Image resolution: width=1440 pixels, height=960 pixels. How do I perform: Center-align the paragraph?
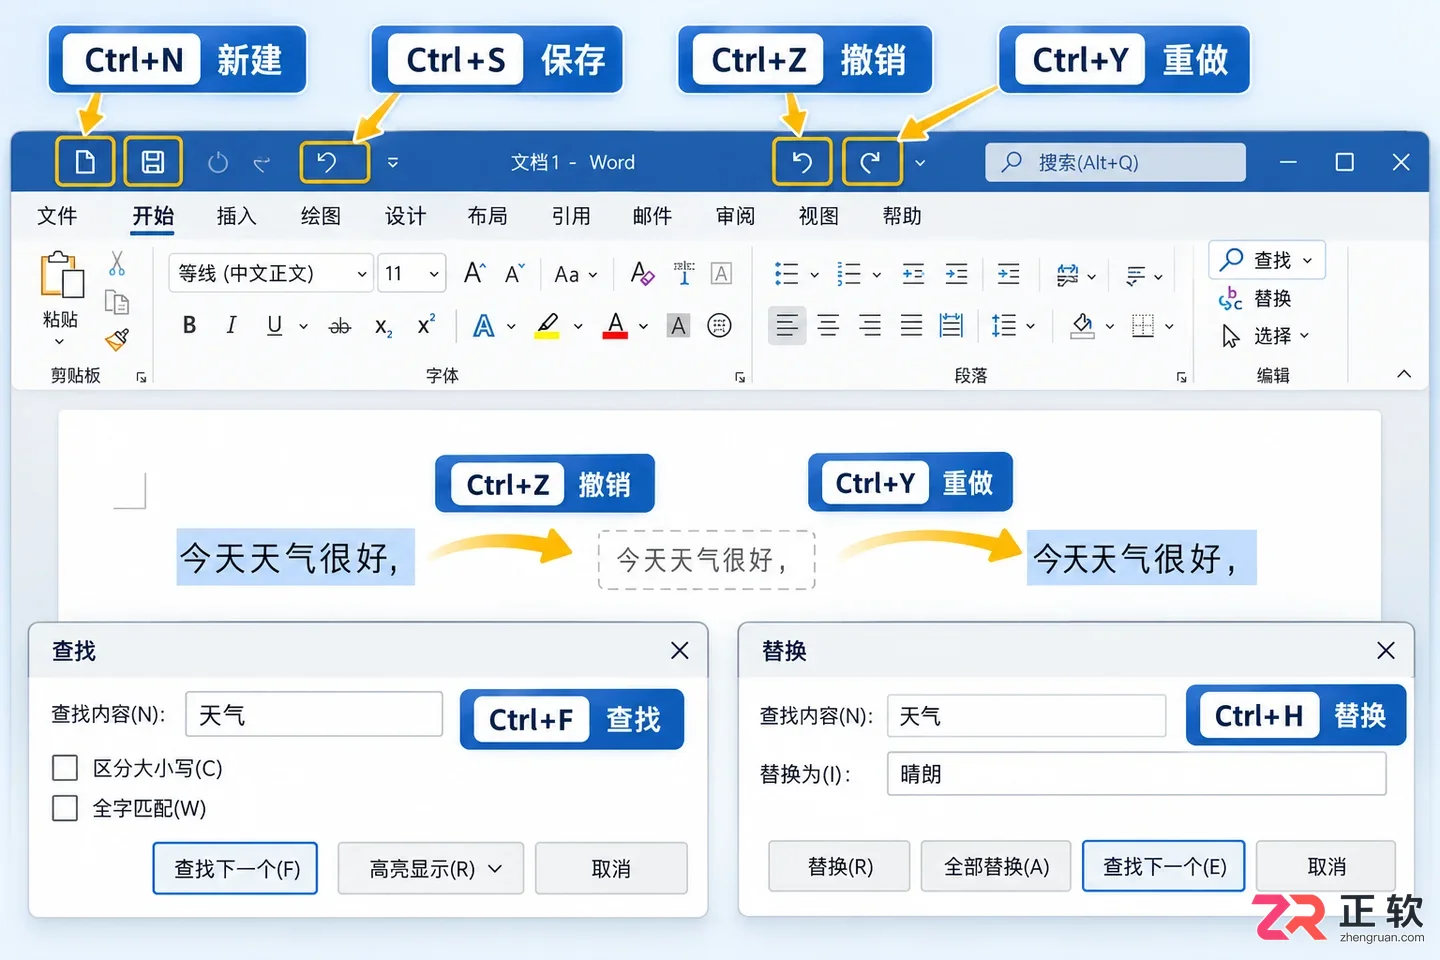click(828, 325)
